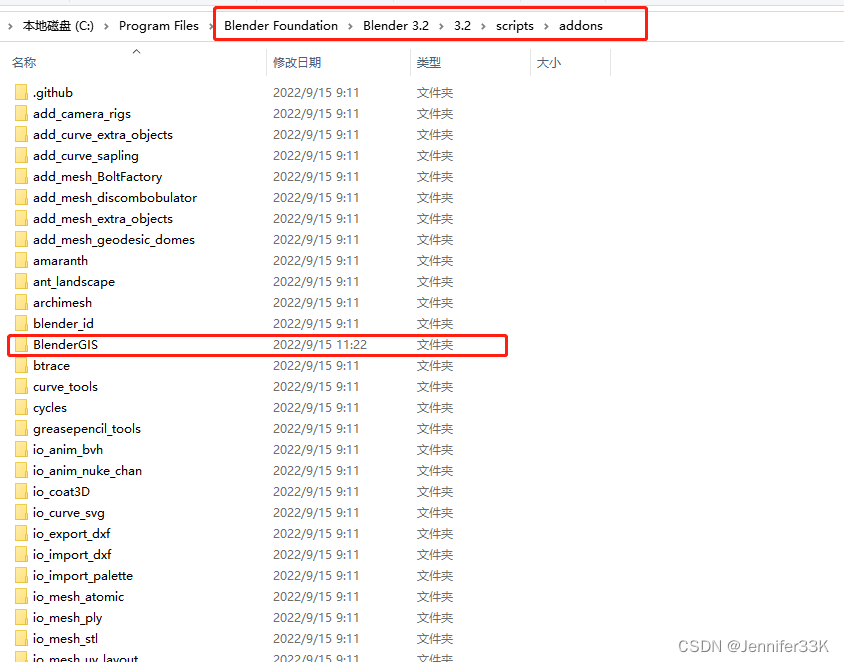The image size is (844, 662).
Task: Click the 文件夹 type of btrace
Action: [x=435, y=365]
